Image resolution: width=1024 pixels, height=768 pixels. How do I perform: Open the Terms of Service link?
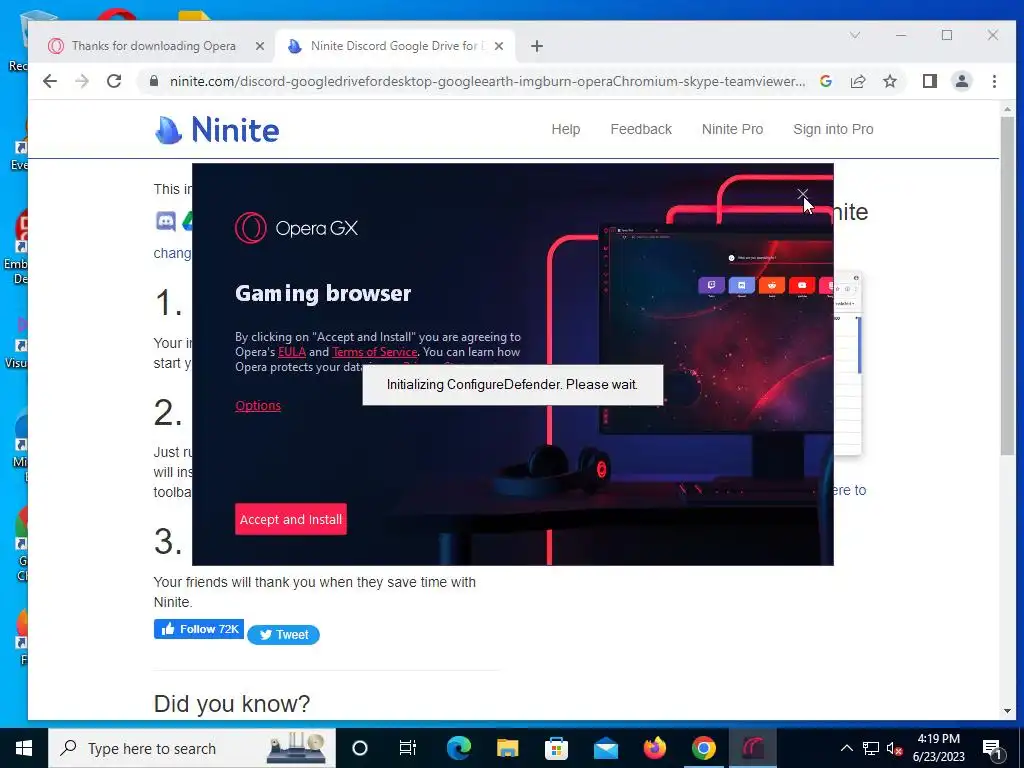(x=374, y=352)
